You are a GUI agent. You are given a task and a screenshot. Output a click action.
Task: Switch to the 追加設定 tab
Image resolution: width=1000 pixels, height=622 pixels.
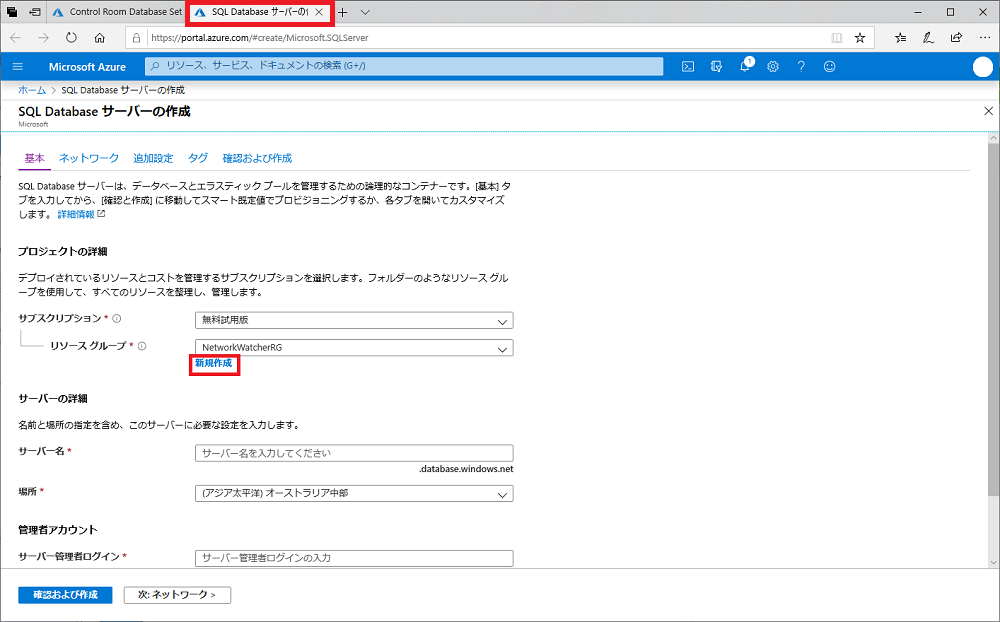tap(153, 158)
